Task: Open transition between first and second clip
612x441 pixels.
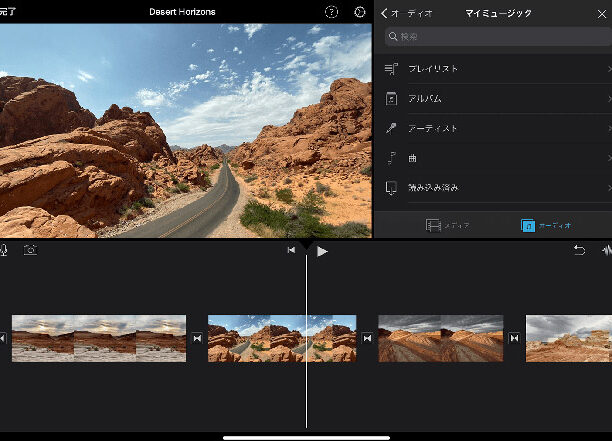Action: [197, 338]
